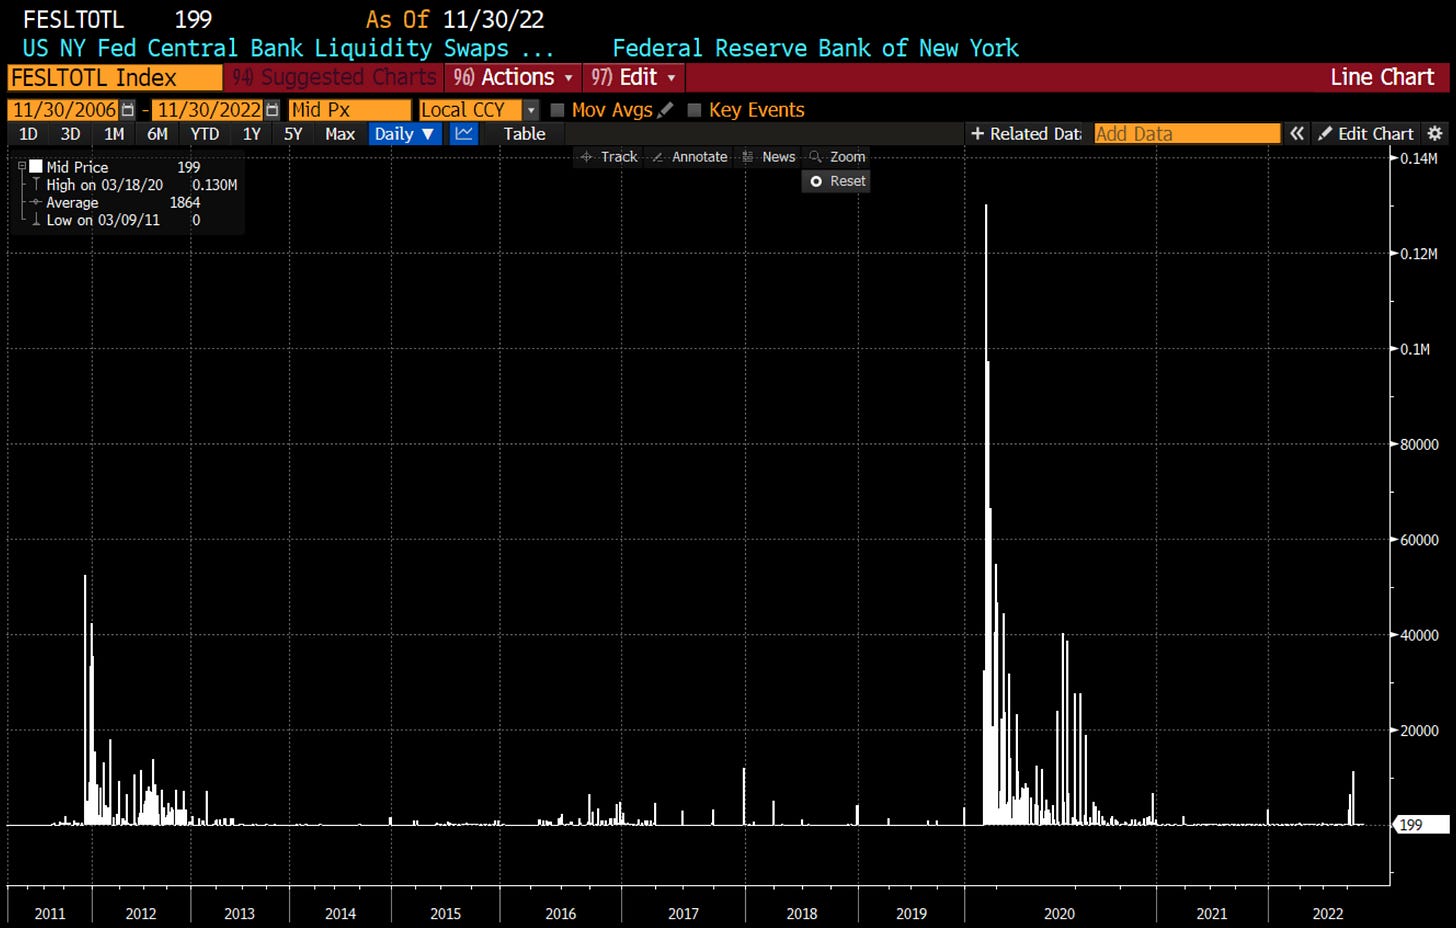This screenshot has width=1456, height=928.
Task: Select the Track crosshair tool
Action: pyautogui.click(x=609, y=157)
